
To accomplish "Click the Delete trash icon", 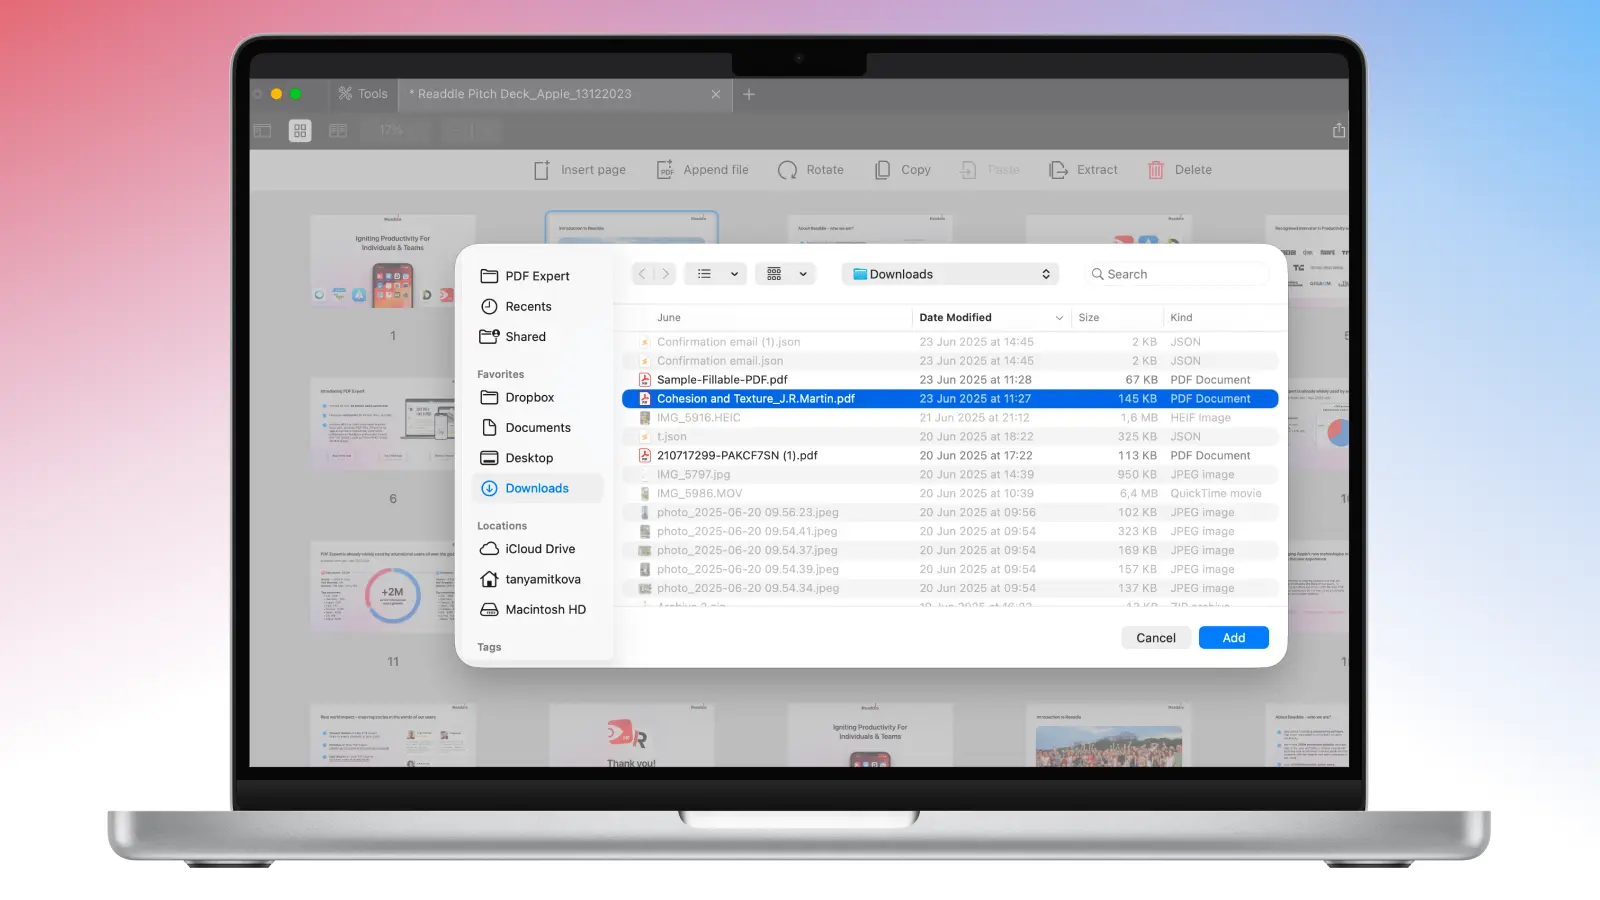I will point(1156,170).
